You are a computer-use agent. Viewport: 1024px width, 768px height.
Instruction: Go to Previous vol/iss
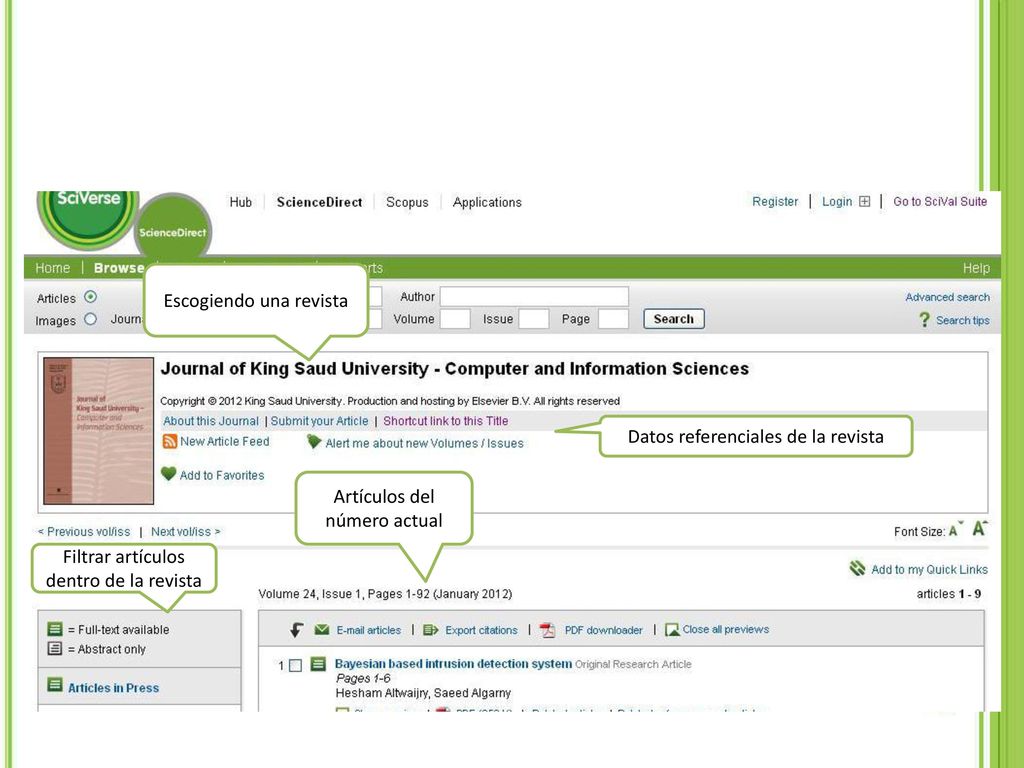coord(84,532)
